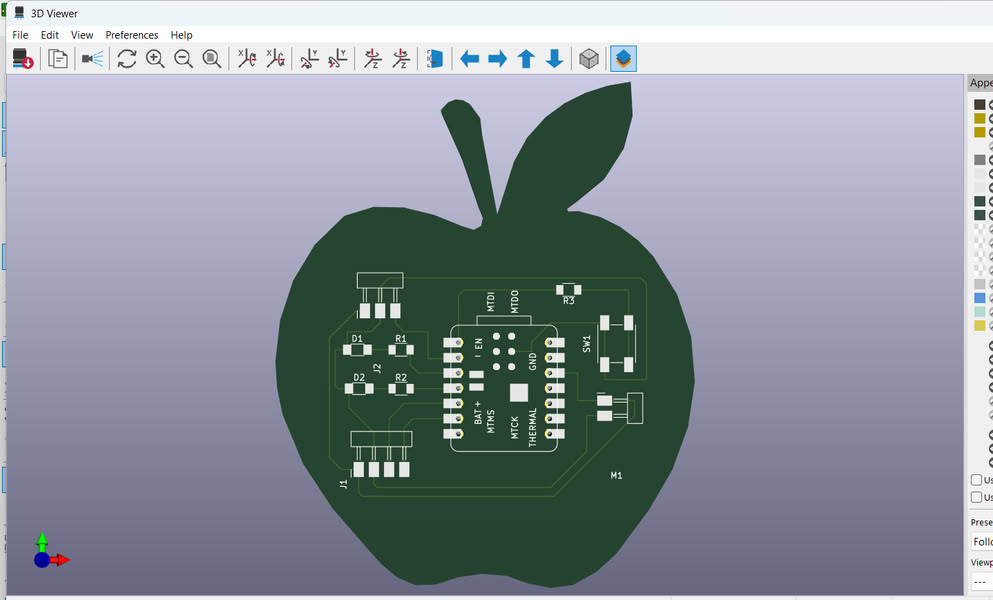The width and height of the screenshot is (993, 600).
Task: Click the Redraw view refresh icon
Action: tap(127, 59)
